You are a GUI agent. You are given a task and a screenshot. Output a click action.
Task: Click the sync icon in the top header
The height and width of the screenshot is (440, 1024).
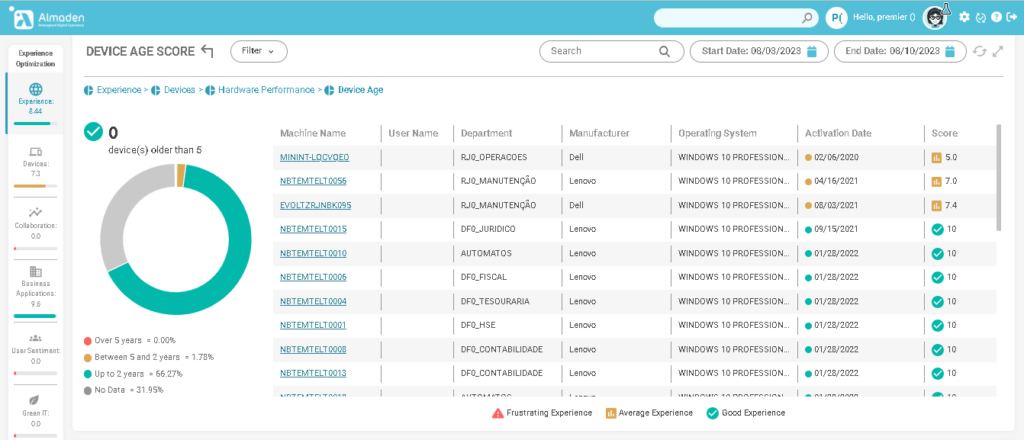pyautogui.click(x=980, y=17)
